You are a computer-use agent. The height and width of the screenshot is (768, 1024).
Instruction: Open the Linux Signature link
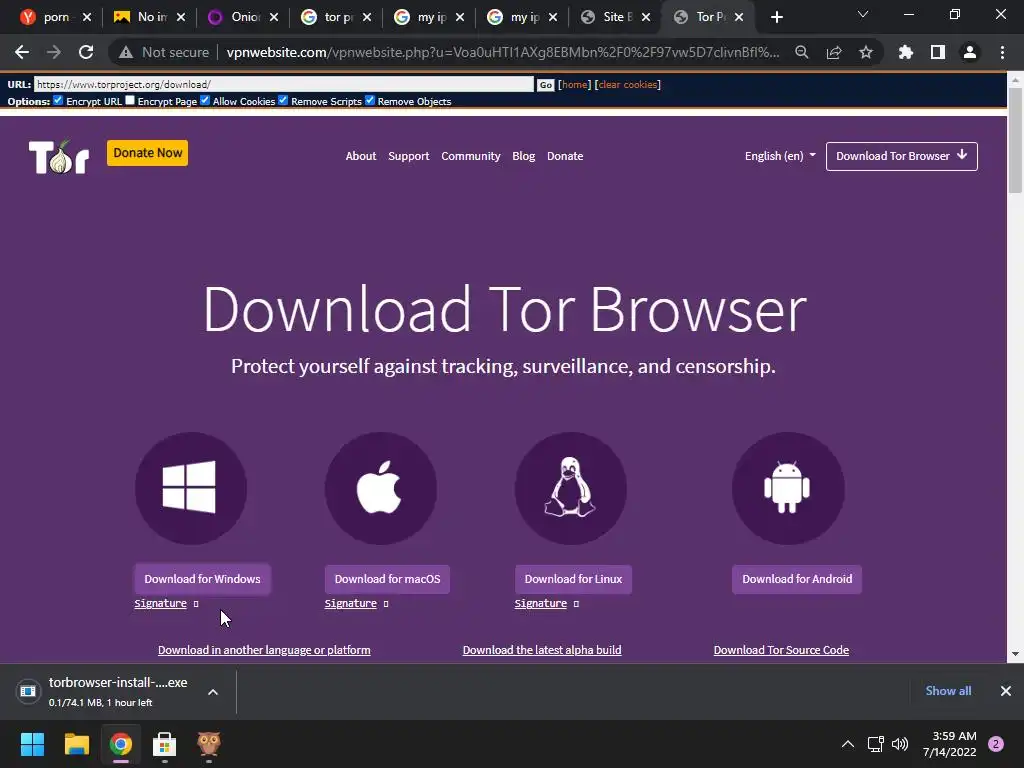click(541, 603)
